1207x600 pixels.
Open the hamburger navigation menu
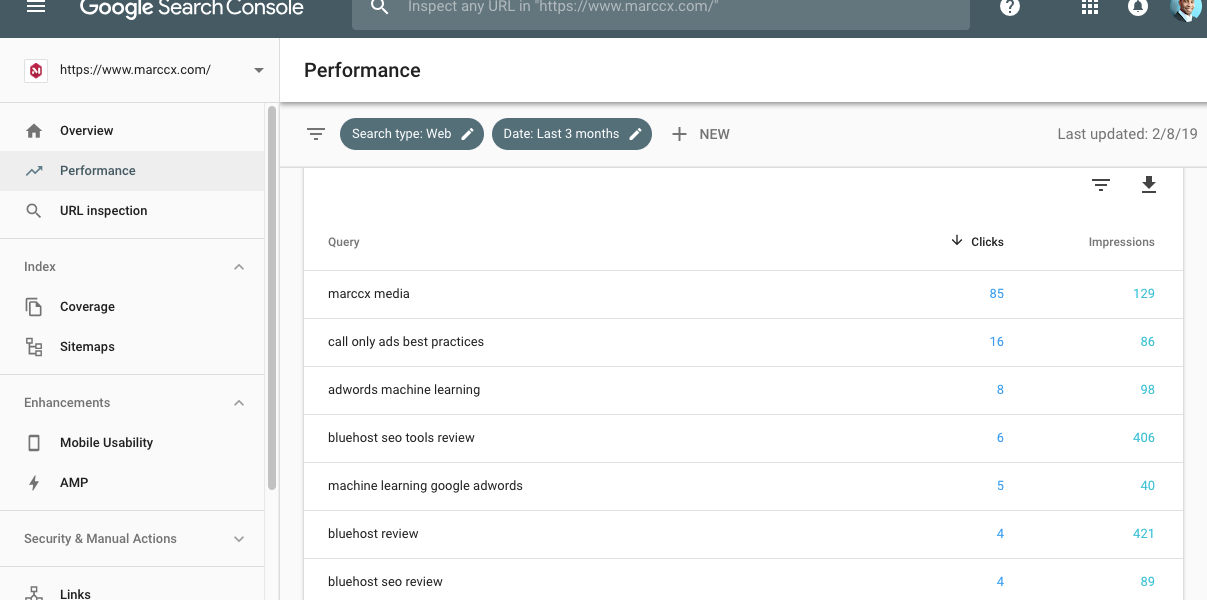point(36,7)
